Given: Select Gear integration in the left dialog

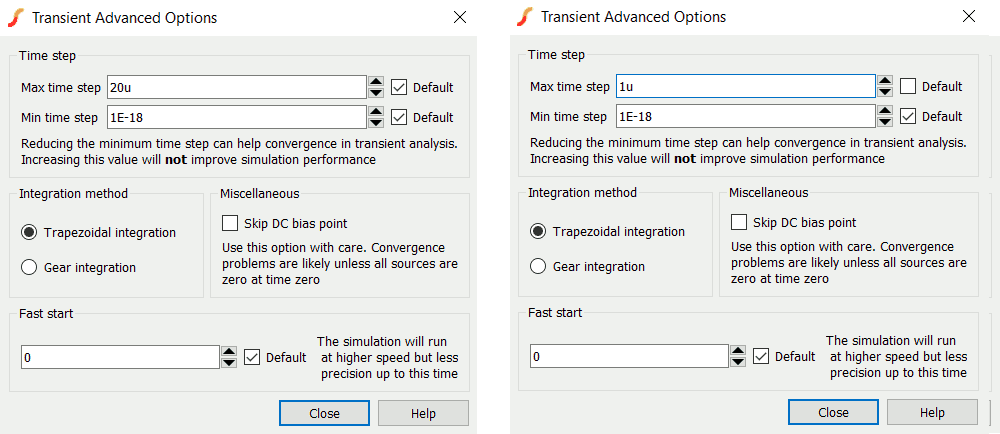Looking at the screenshot, I should pyautogui.click(x=29, y=267).
